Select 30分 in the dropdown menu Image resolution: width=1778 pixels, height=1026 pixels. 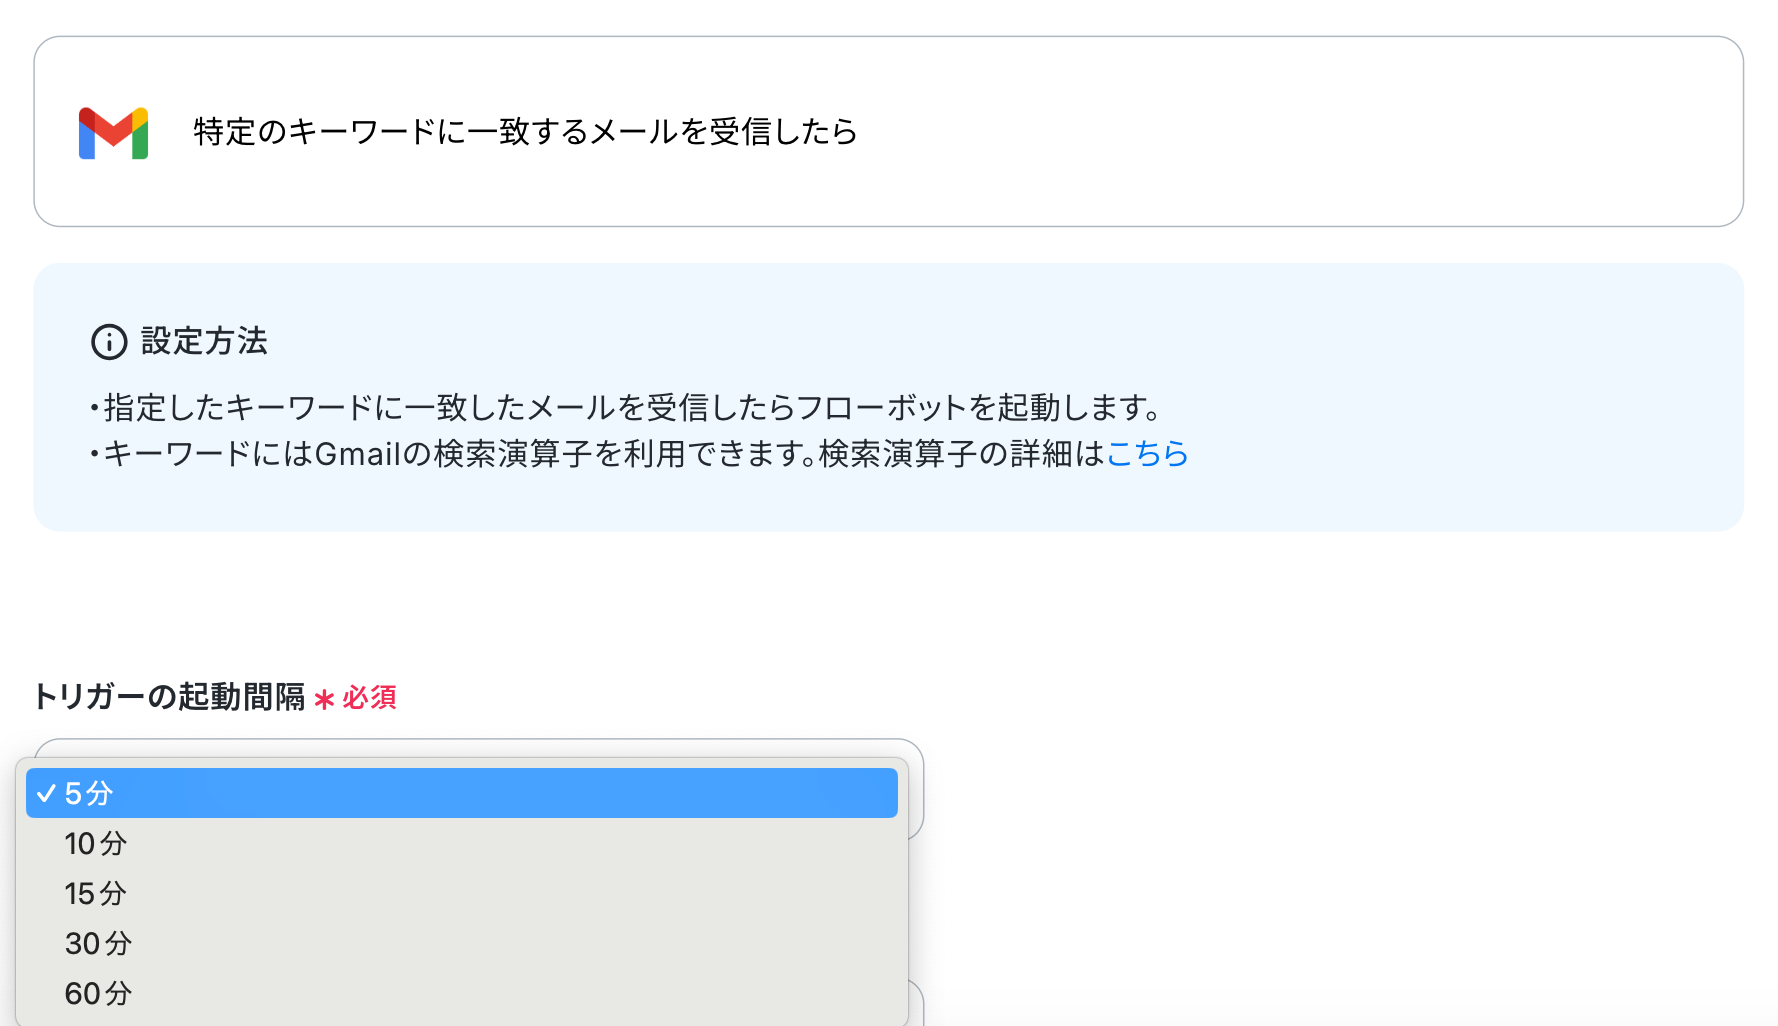[462, 943]
